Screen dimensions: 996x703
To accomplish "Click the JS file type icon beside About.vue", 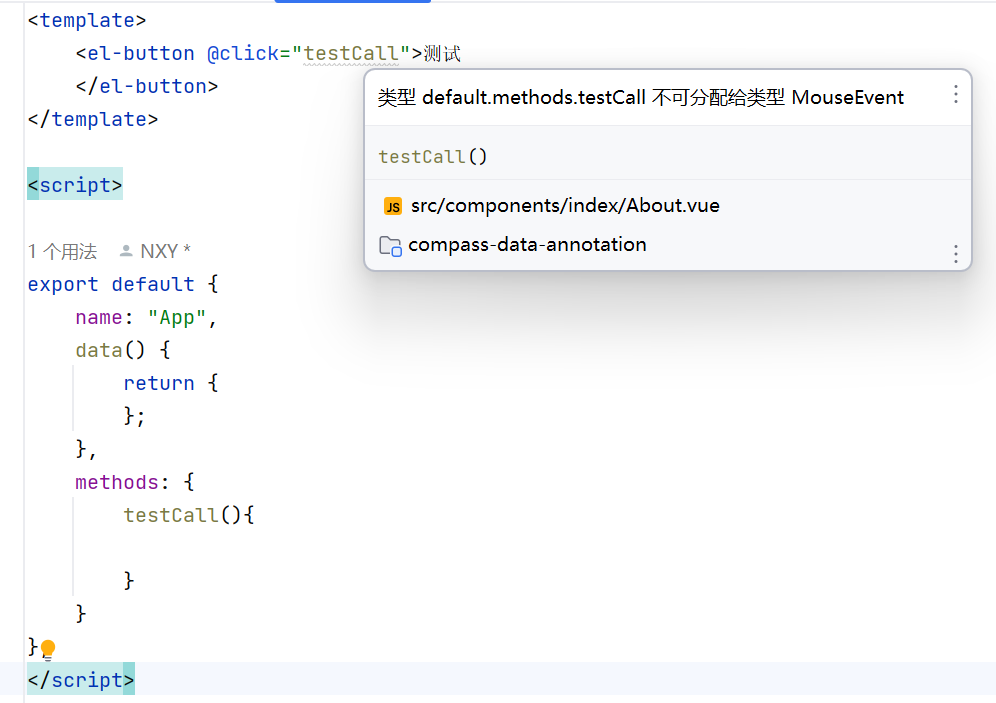I will pos(392,206).
